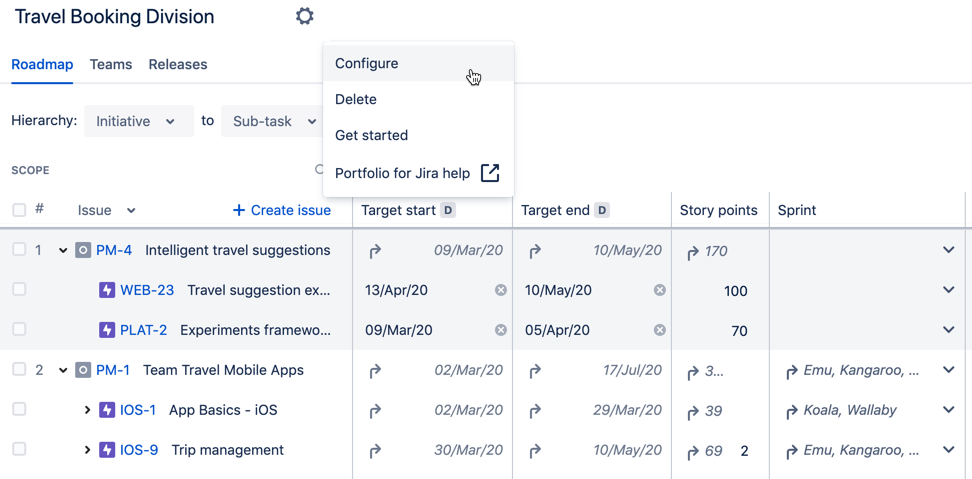Open the Initiative hierarchy dropdown
972x479 pixels.
tap(139, 121)
